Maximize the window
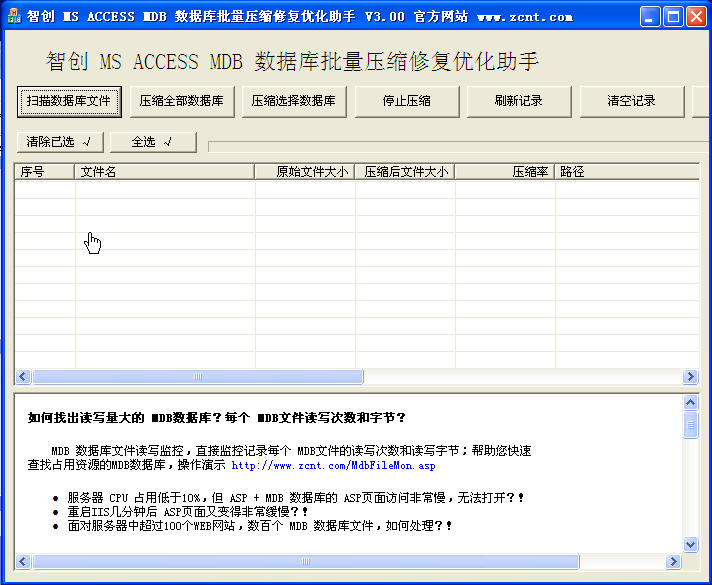Viewport: 712px width, 585px height. tap(673, 17)
